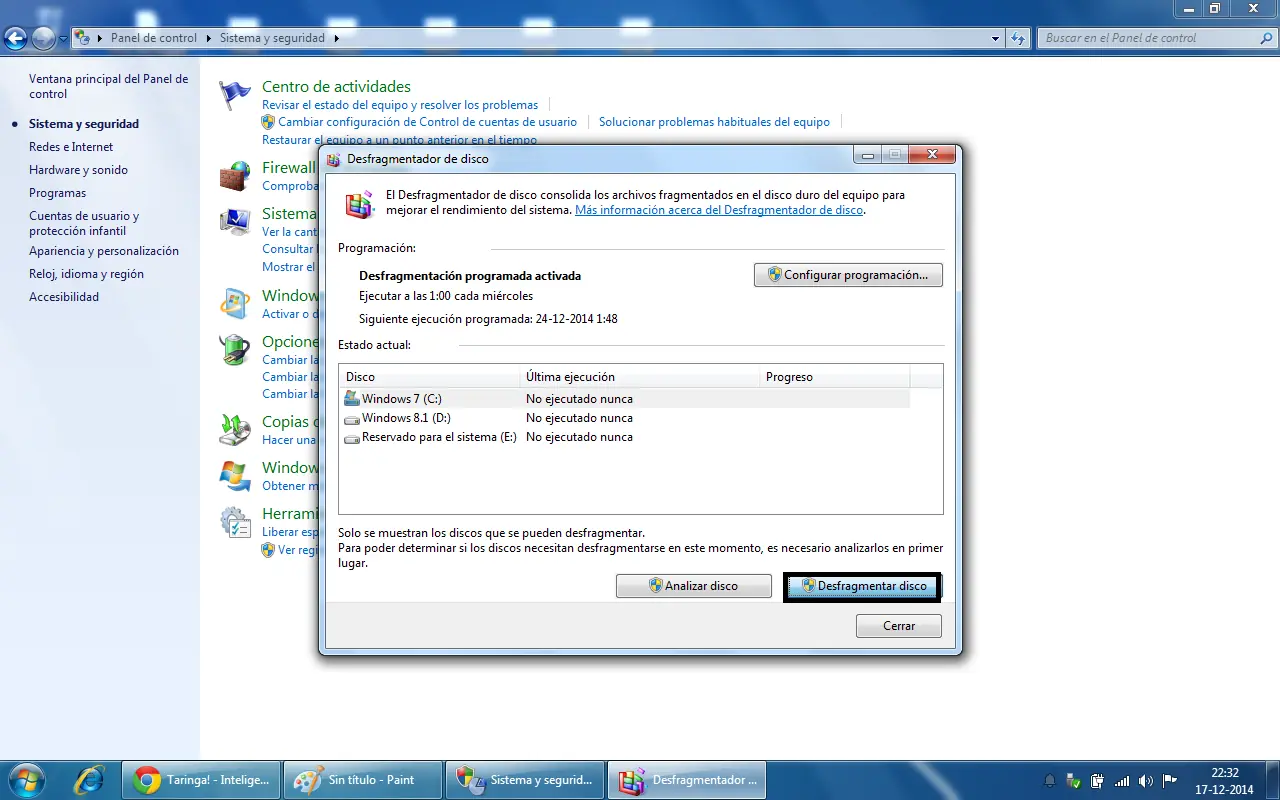This screenshot has height=800, width=1280.
Task: Open Revisar el estado del equipo link
Action: click(x=400, y=105)
